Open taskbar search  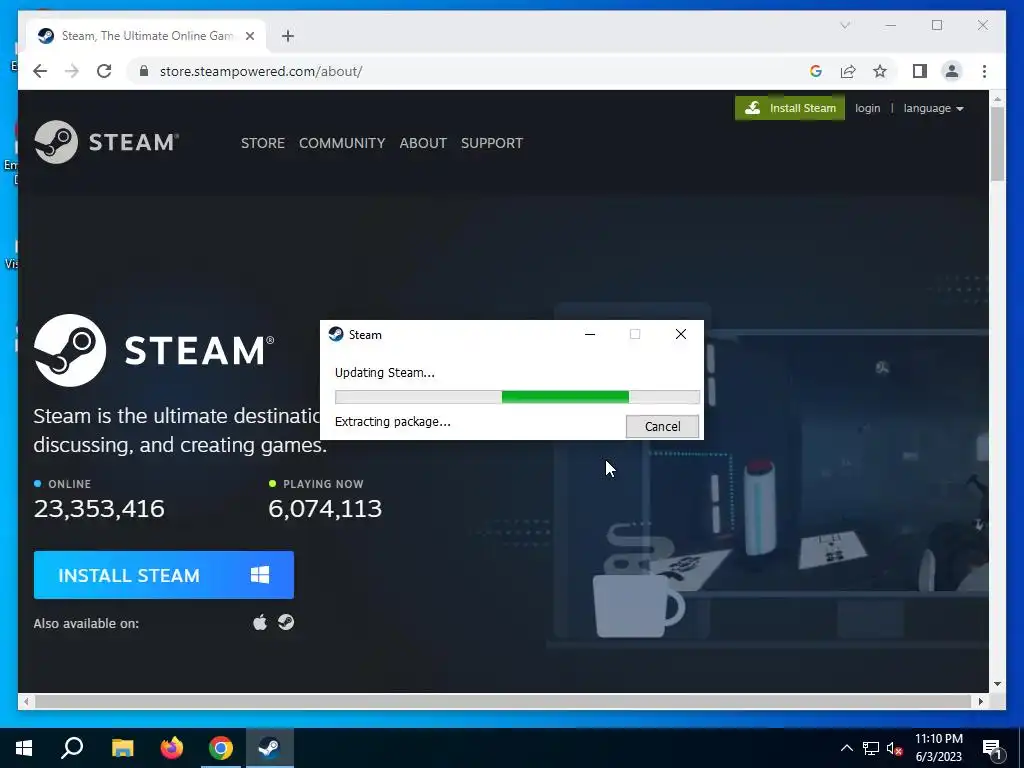72,747
